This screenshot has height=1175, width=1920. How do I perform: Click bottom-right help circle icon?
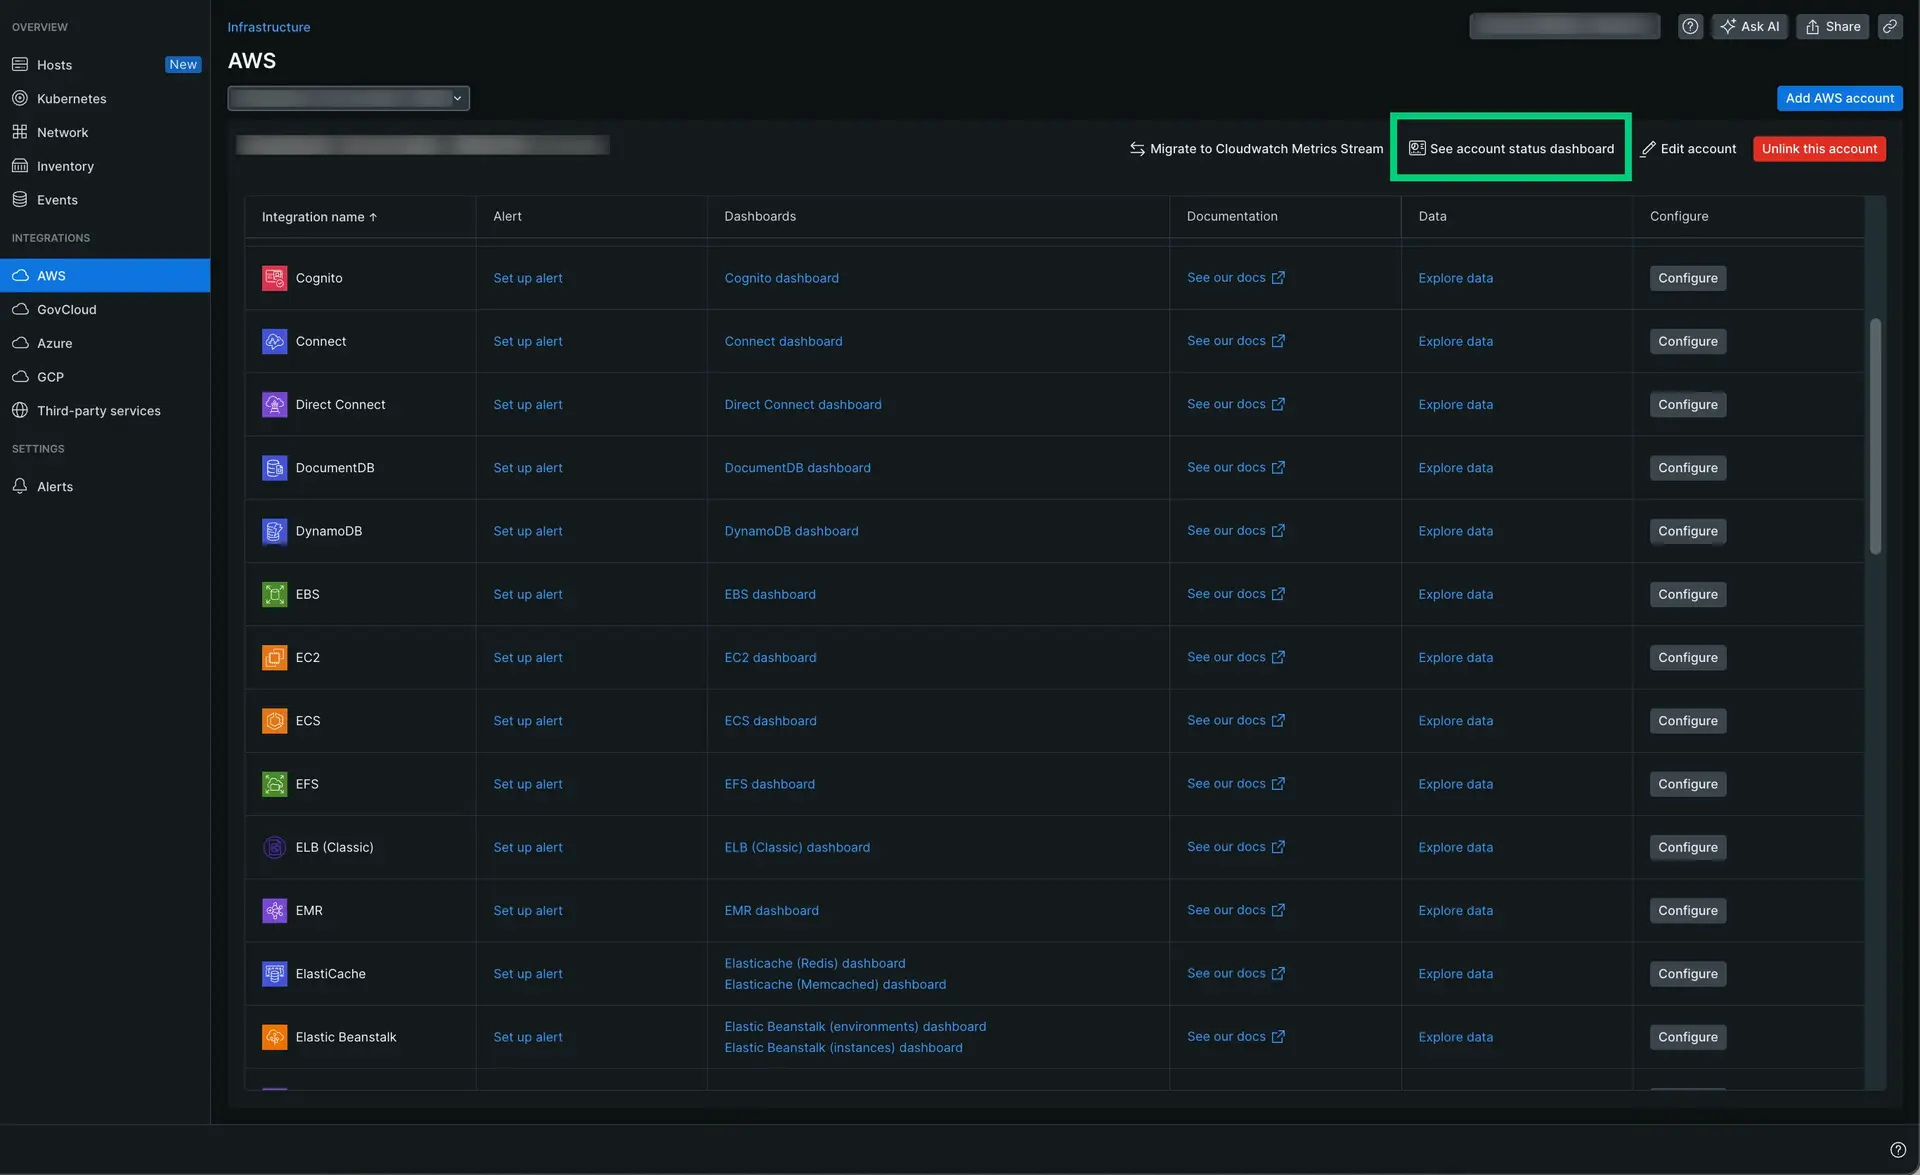1897,1150
